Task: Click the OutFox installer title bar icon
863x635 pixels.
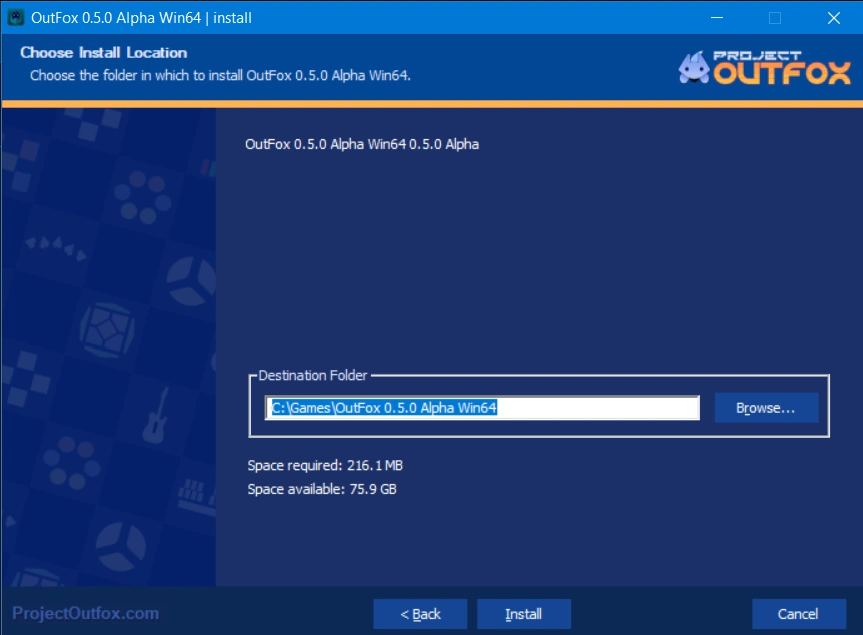Action: click(x=15, y=18)
